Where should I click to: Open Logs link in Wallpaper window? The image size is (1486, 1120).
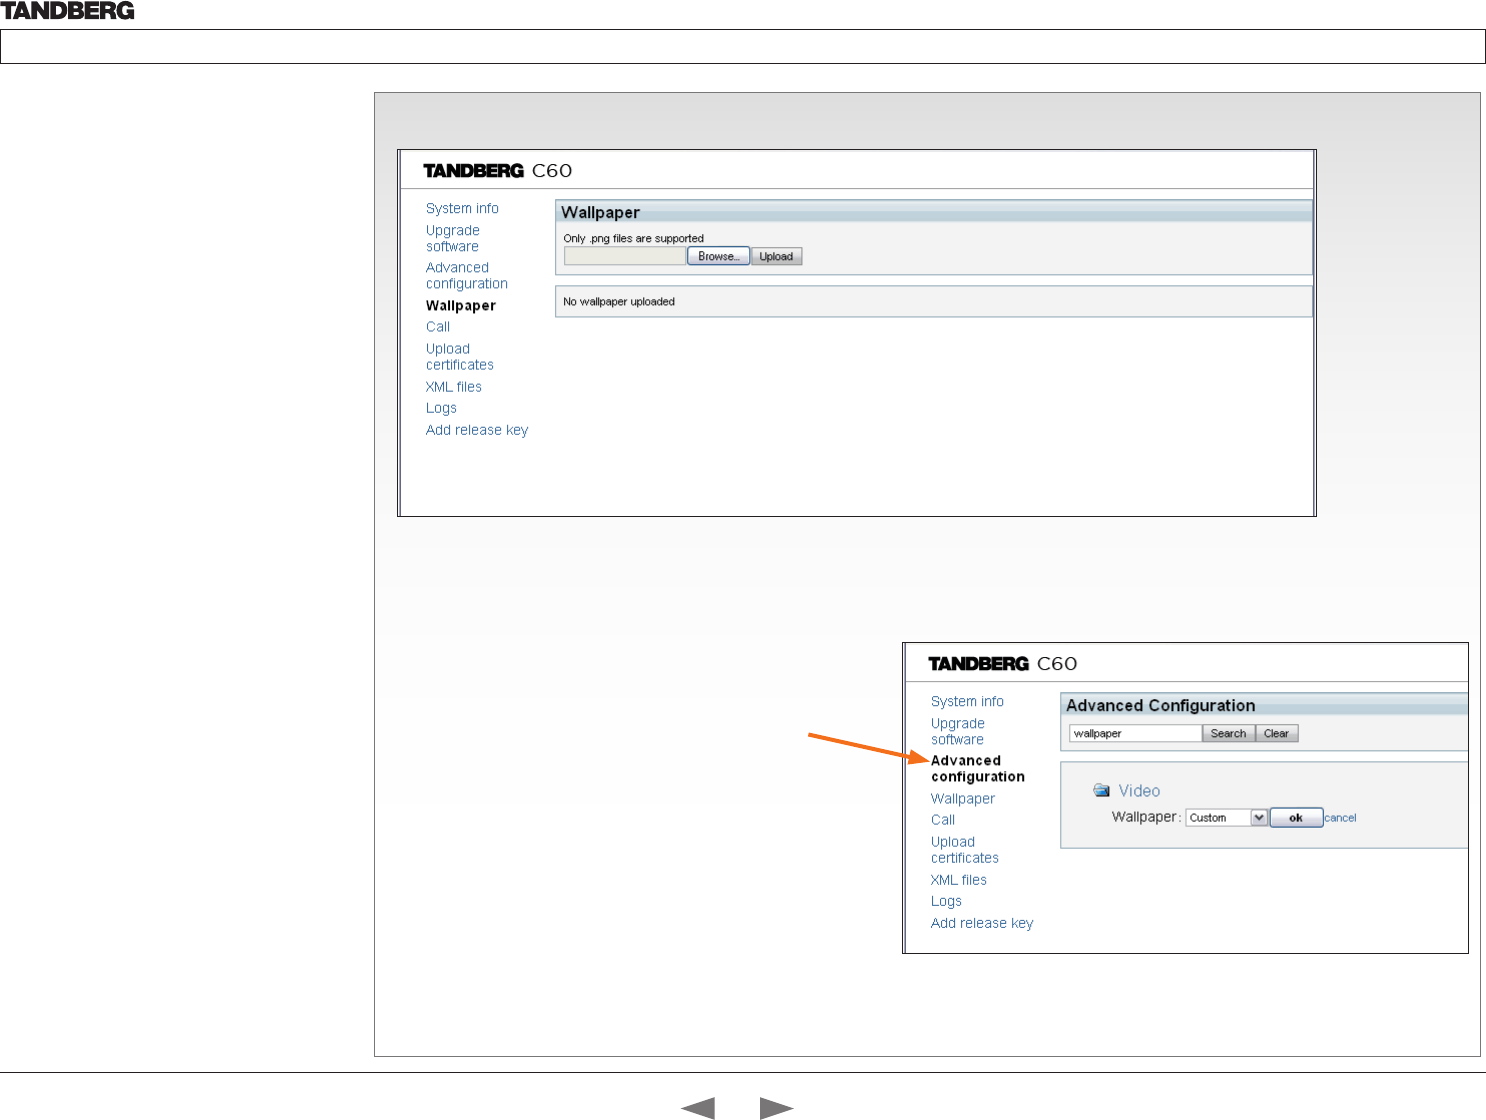click(x=441, y=408)
